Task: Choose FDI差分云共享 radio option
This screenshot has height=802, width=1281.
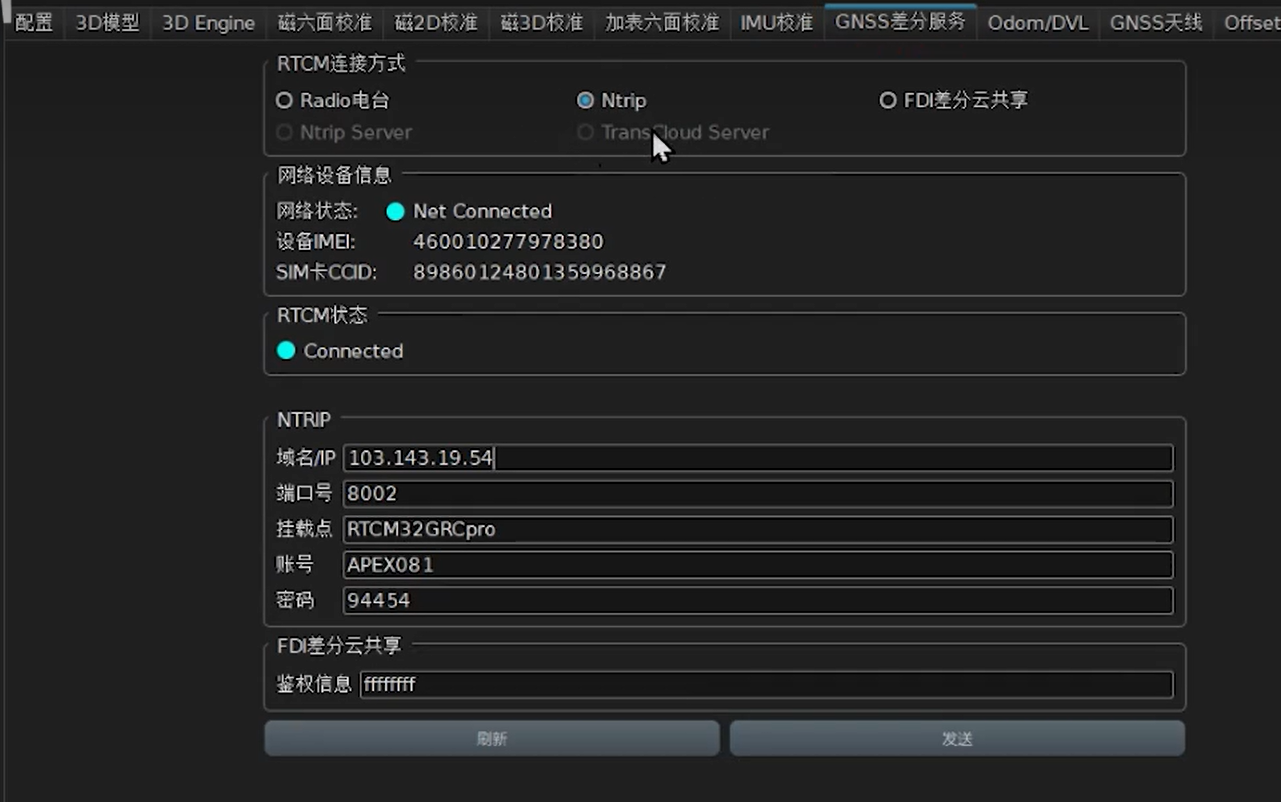Action: 954,100
